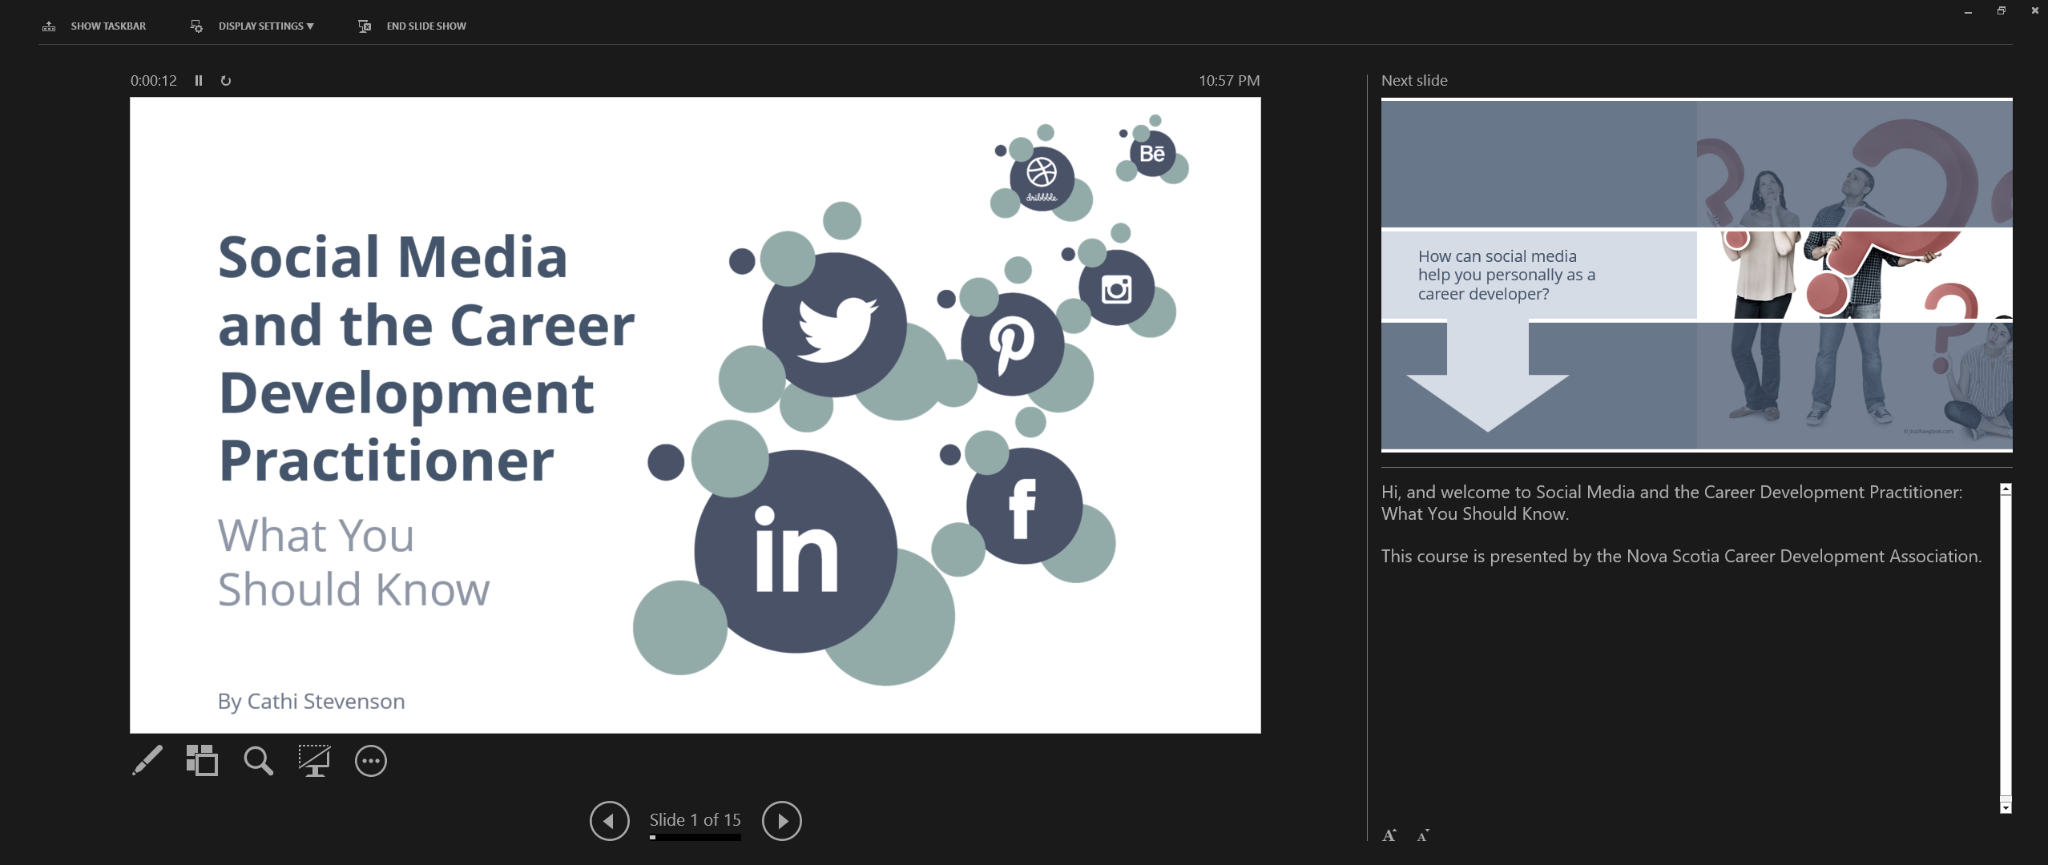Screen dimensions: 2048x865
Task: Click the subtitle What You Should Know
Action: tap(354, 562)
